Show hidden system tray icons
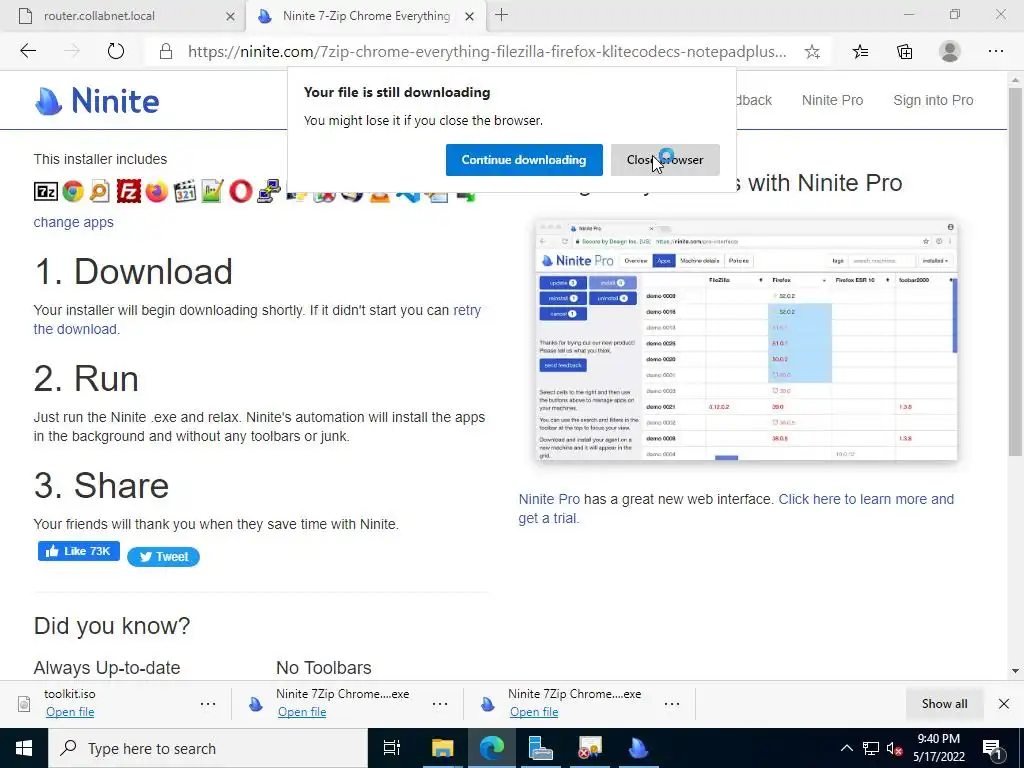Image resolution: width=1024 pixels, height=768 pixels. click(x=846, y=748)
